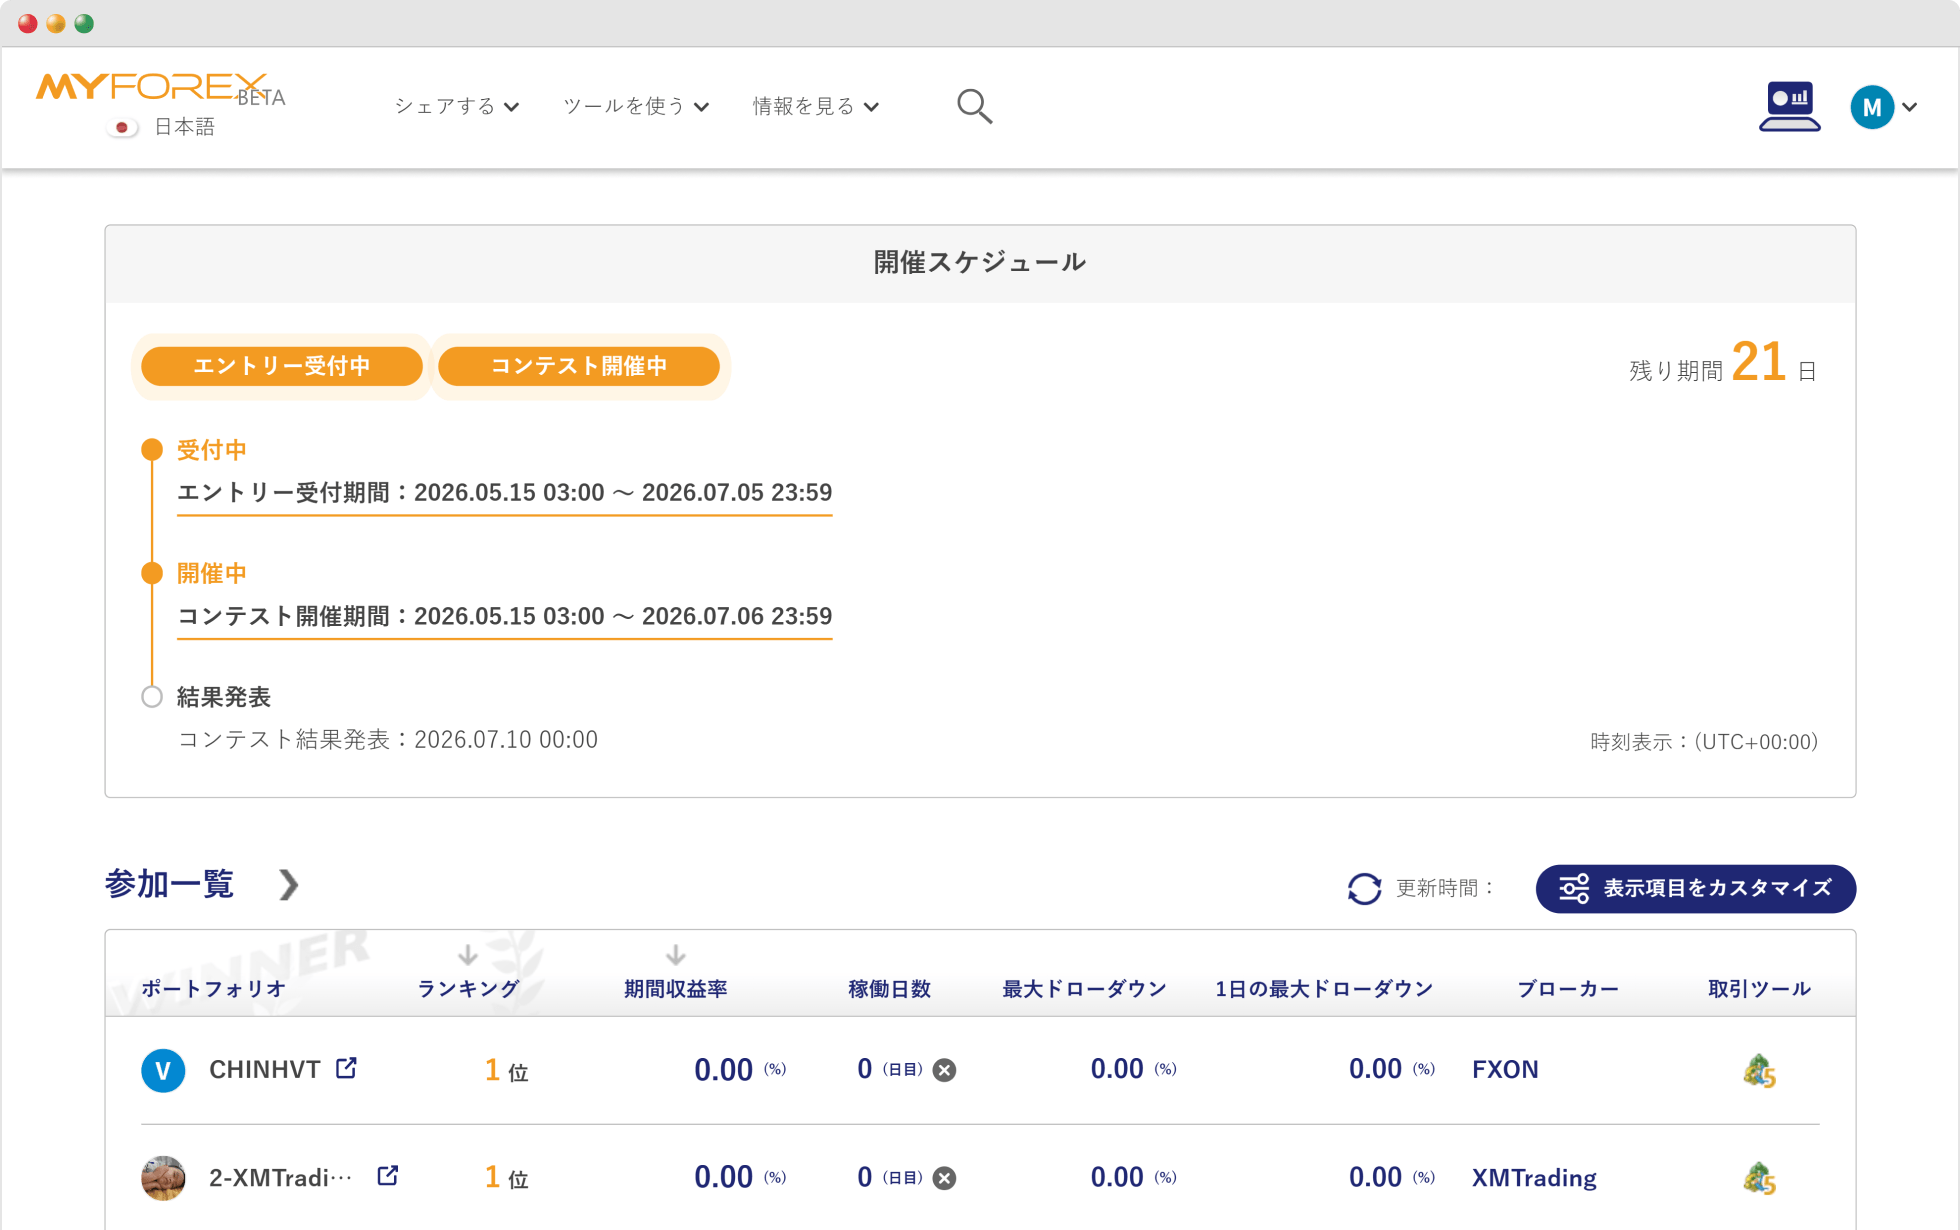This screenshot has width=1960, height=1230.
Task: Select the コンテスト結果発表 date text
Action: pos(387,740)
